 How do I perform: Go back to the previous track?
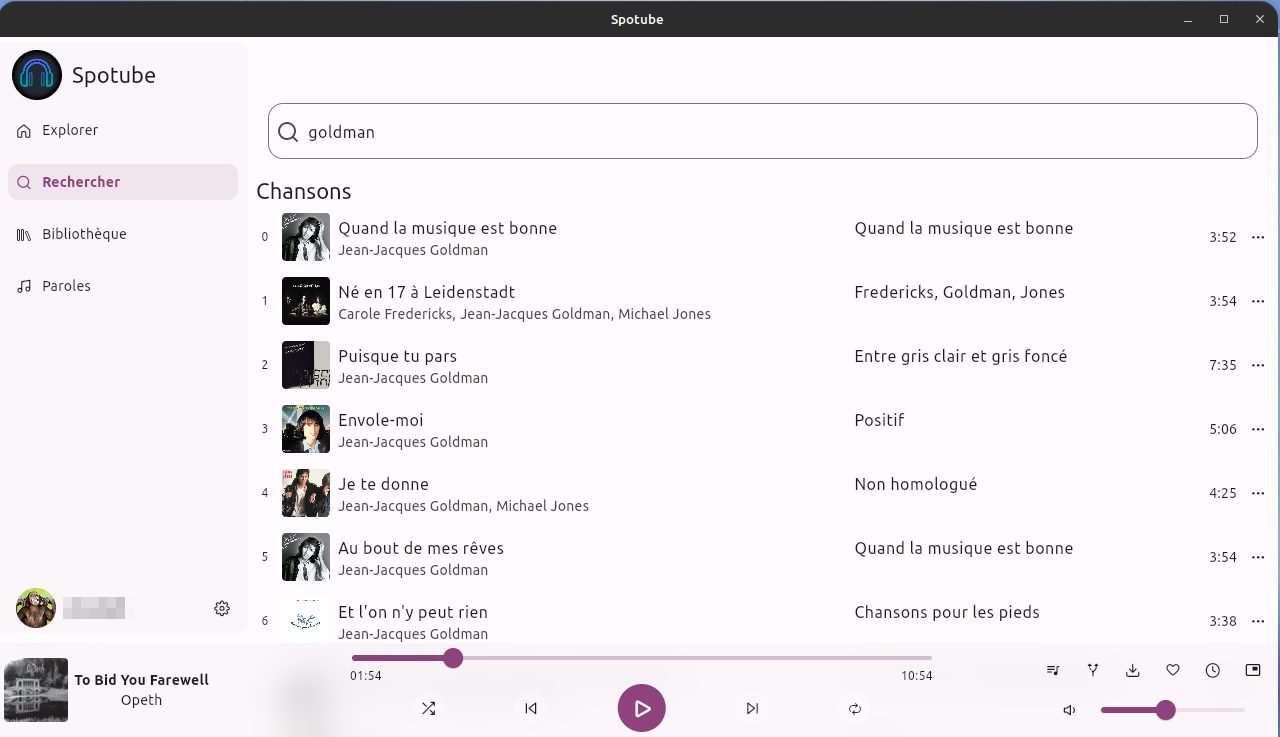tap(531, 708)
